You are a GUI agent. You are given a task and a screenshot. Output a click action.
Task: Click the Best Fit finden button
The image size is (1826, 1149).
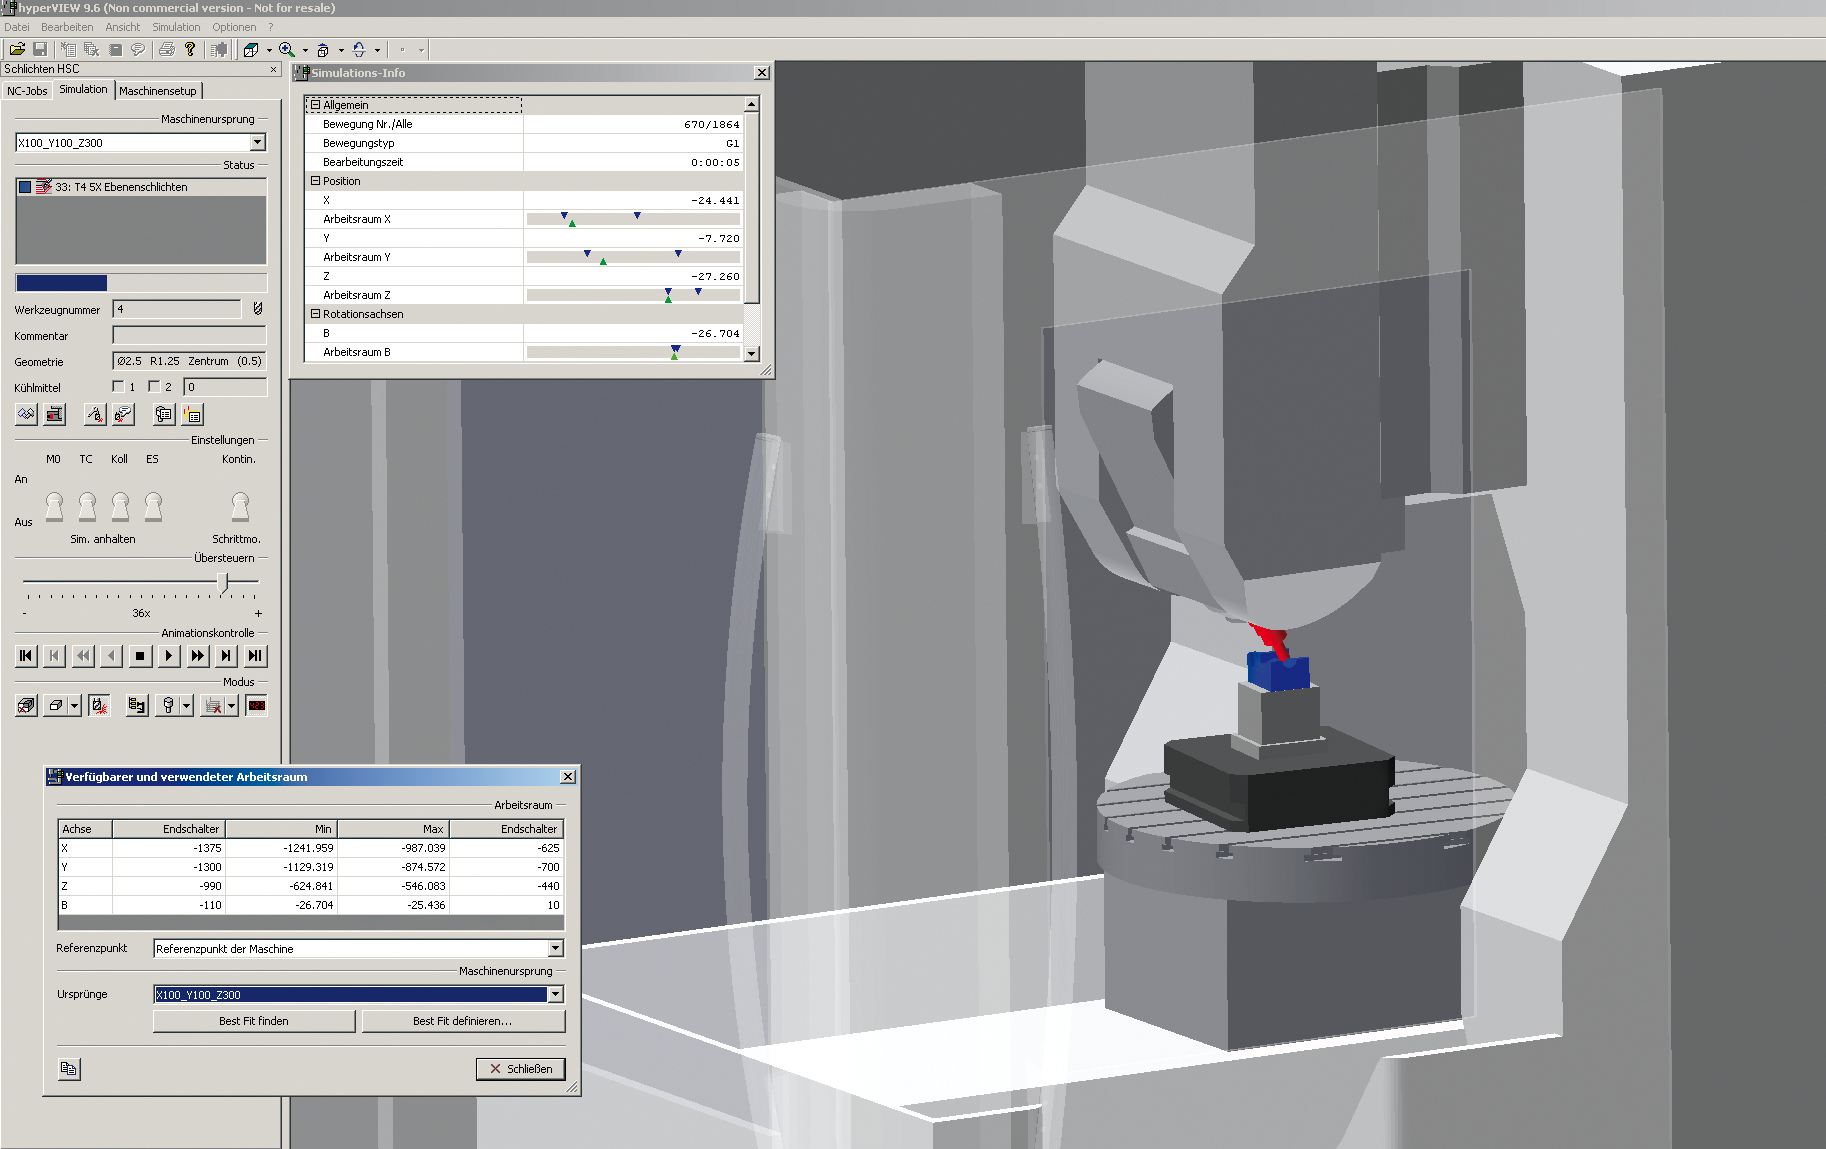[x=254, y=1021]
